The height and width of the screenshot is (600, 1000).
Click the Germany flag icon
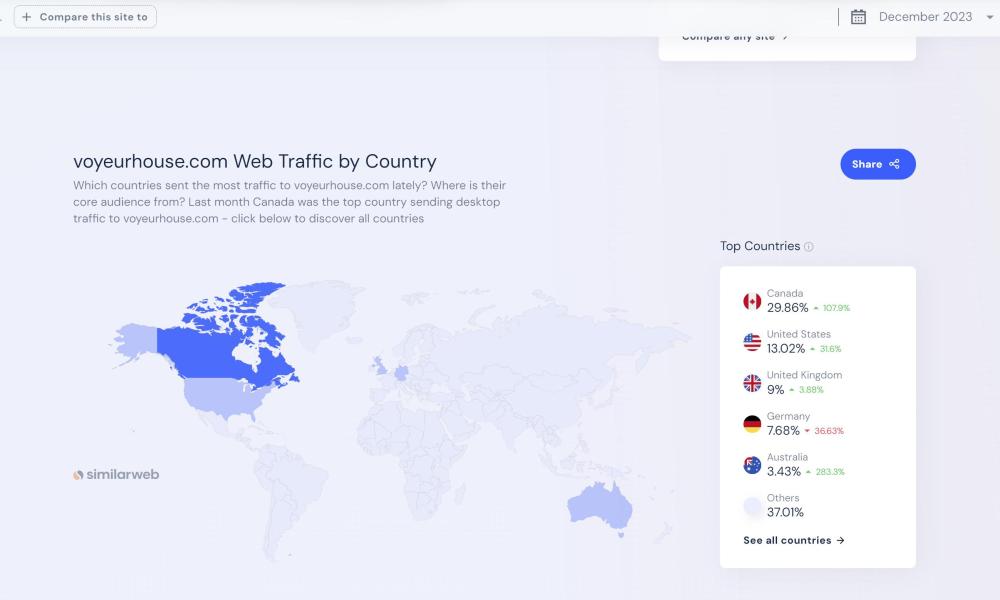(752, 424)
